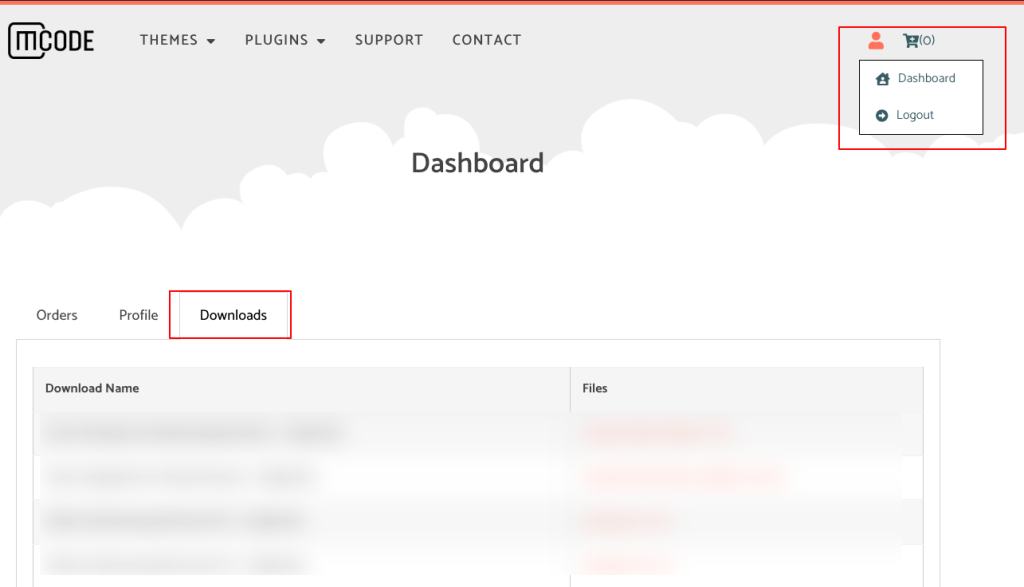This screenshot has height=587, width=1024.
Task: Click the shopping cart icon
Action: pos(910,41)
